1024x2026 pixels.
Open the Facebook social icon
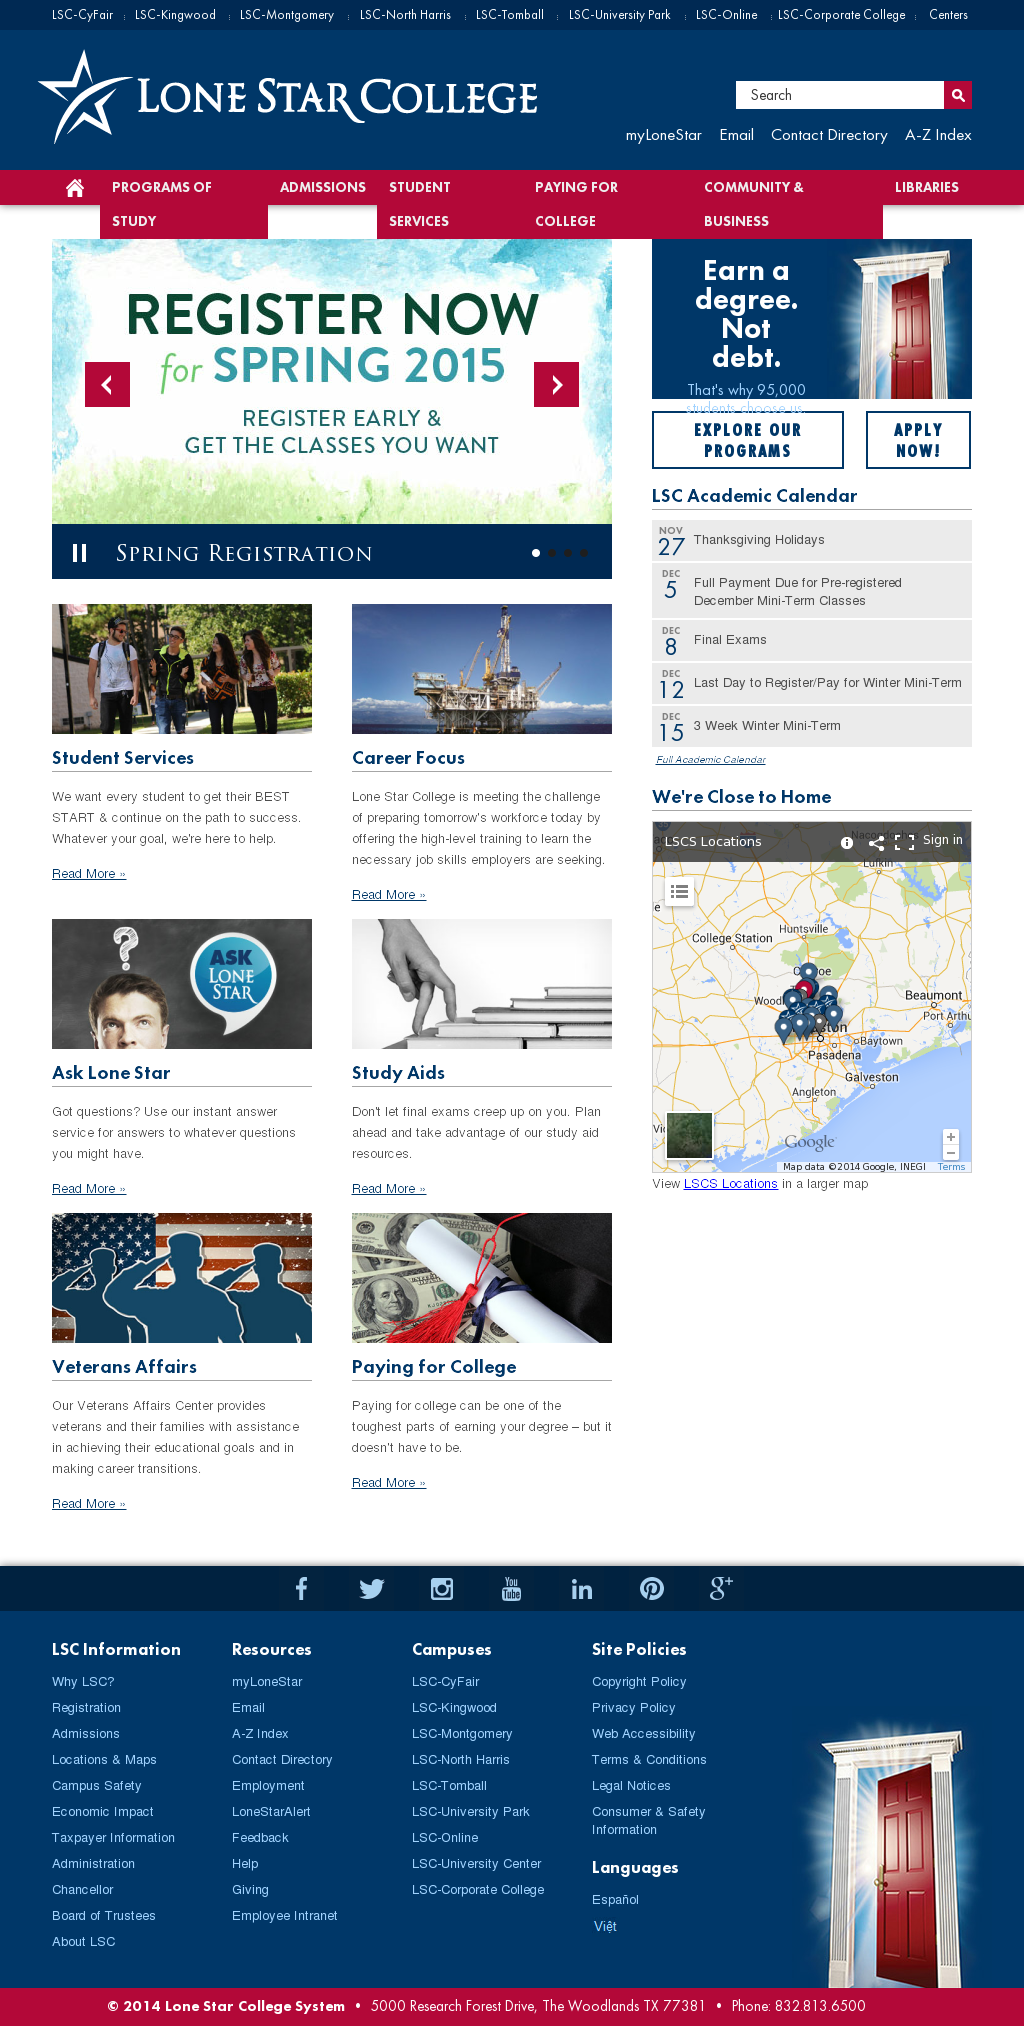point(301,1588)
